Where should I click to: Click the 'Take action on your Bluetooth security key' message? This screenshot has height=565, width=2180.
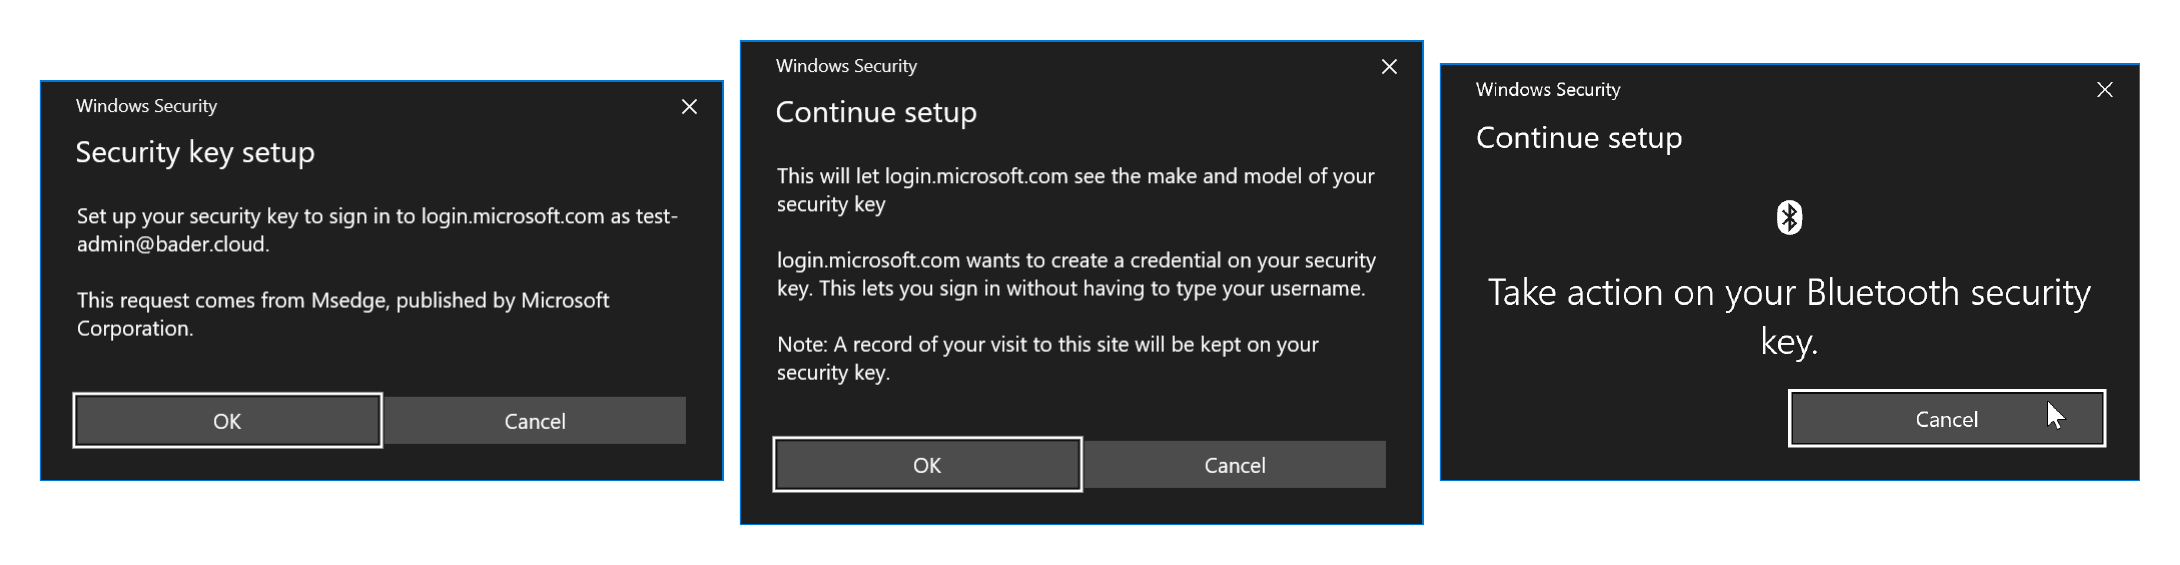point(1788,316)
